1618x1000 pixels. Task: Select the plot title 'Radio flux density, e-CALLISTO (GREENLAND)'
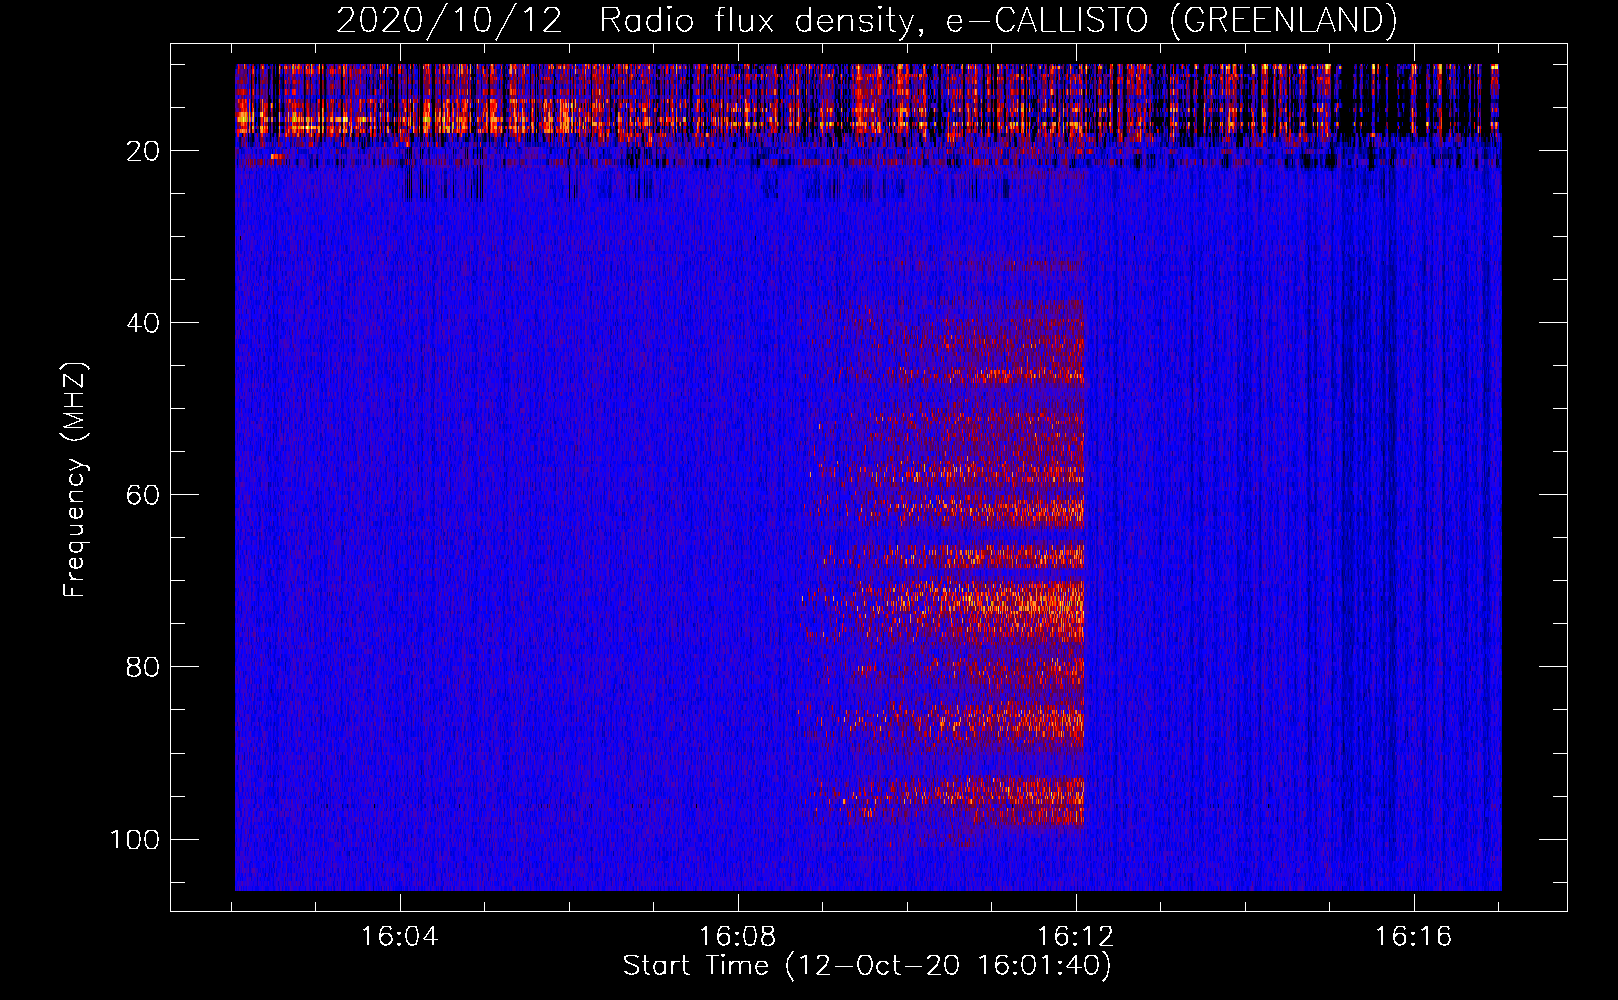(998, 21)
